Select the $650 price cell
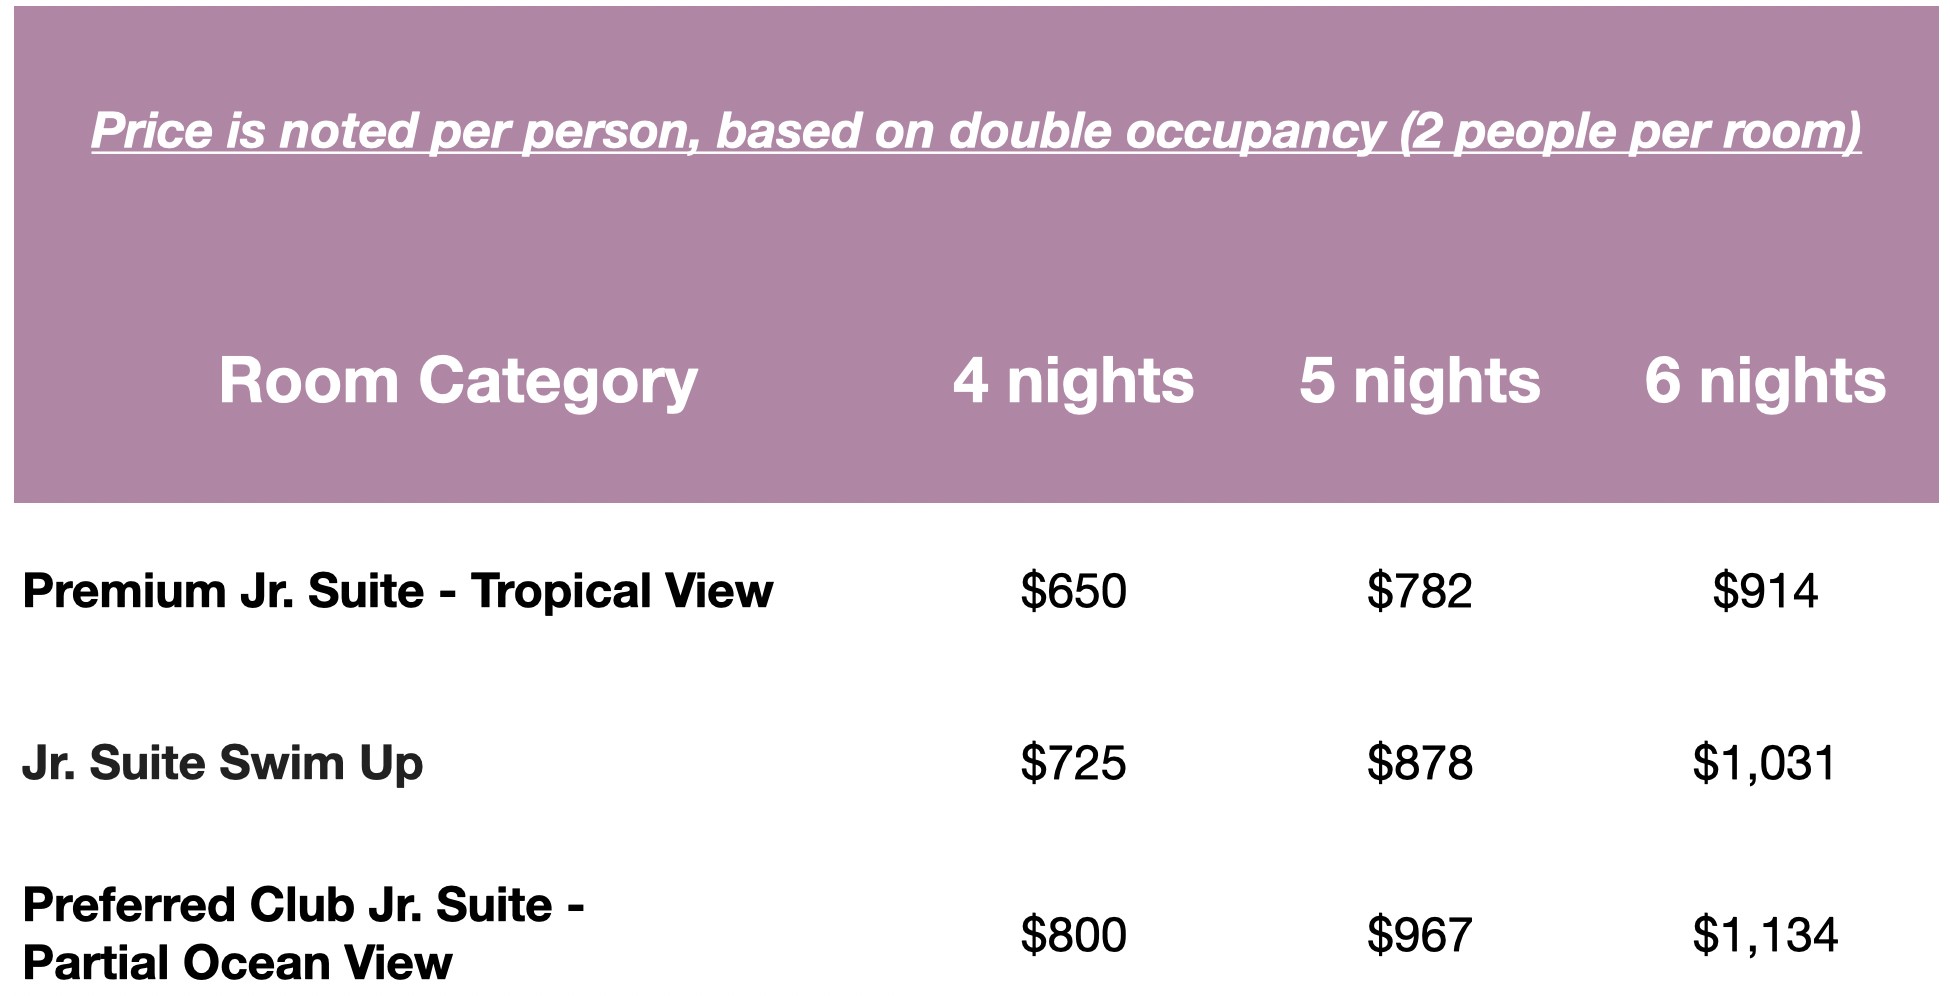Image resolution: width=1950 pixels, height=996 pixels. point(1073,590)
